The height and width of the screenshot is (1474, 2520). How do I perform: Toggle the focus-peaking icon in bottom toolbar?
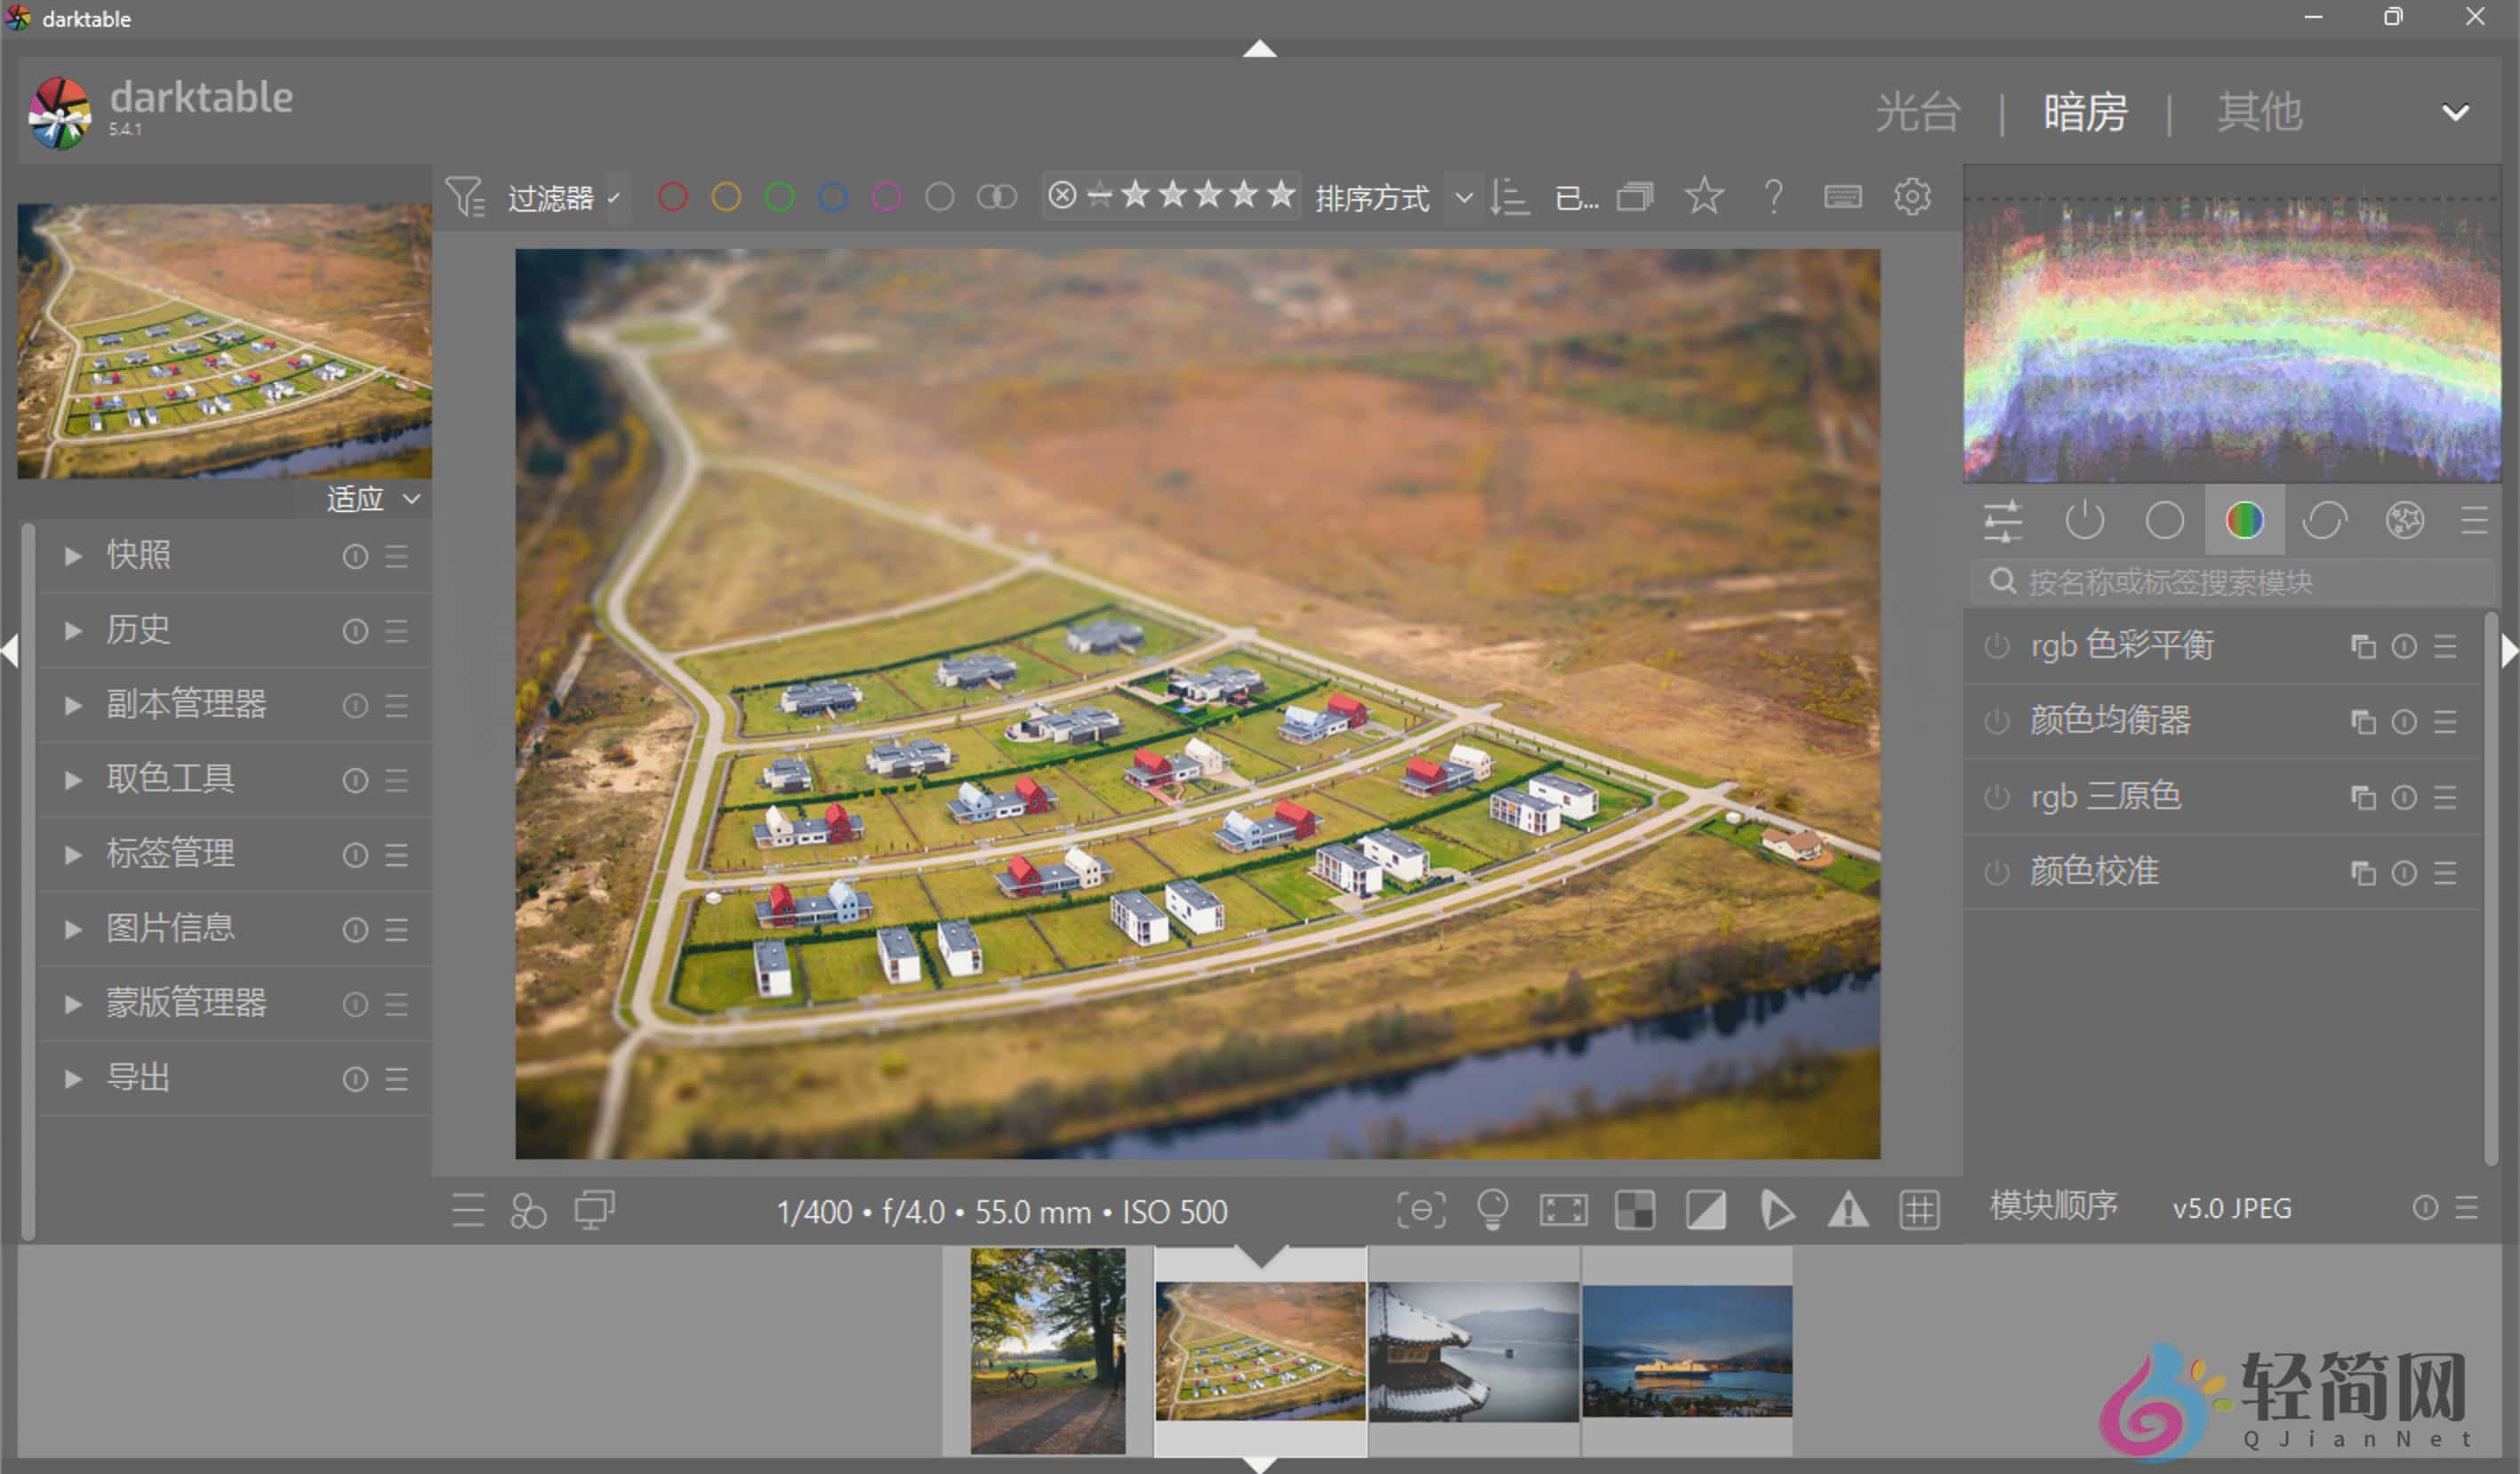pos(1421,1211)
